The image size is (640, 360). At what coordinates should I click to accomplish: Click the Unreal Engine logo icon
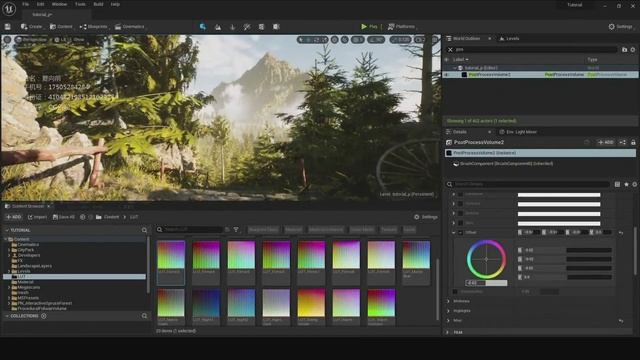(x=9, y=9)
